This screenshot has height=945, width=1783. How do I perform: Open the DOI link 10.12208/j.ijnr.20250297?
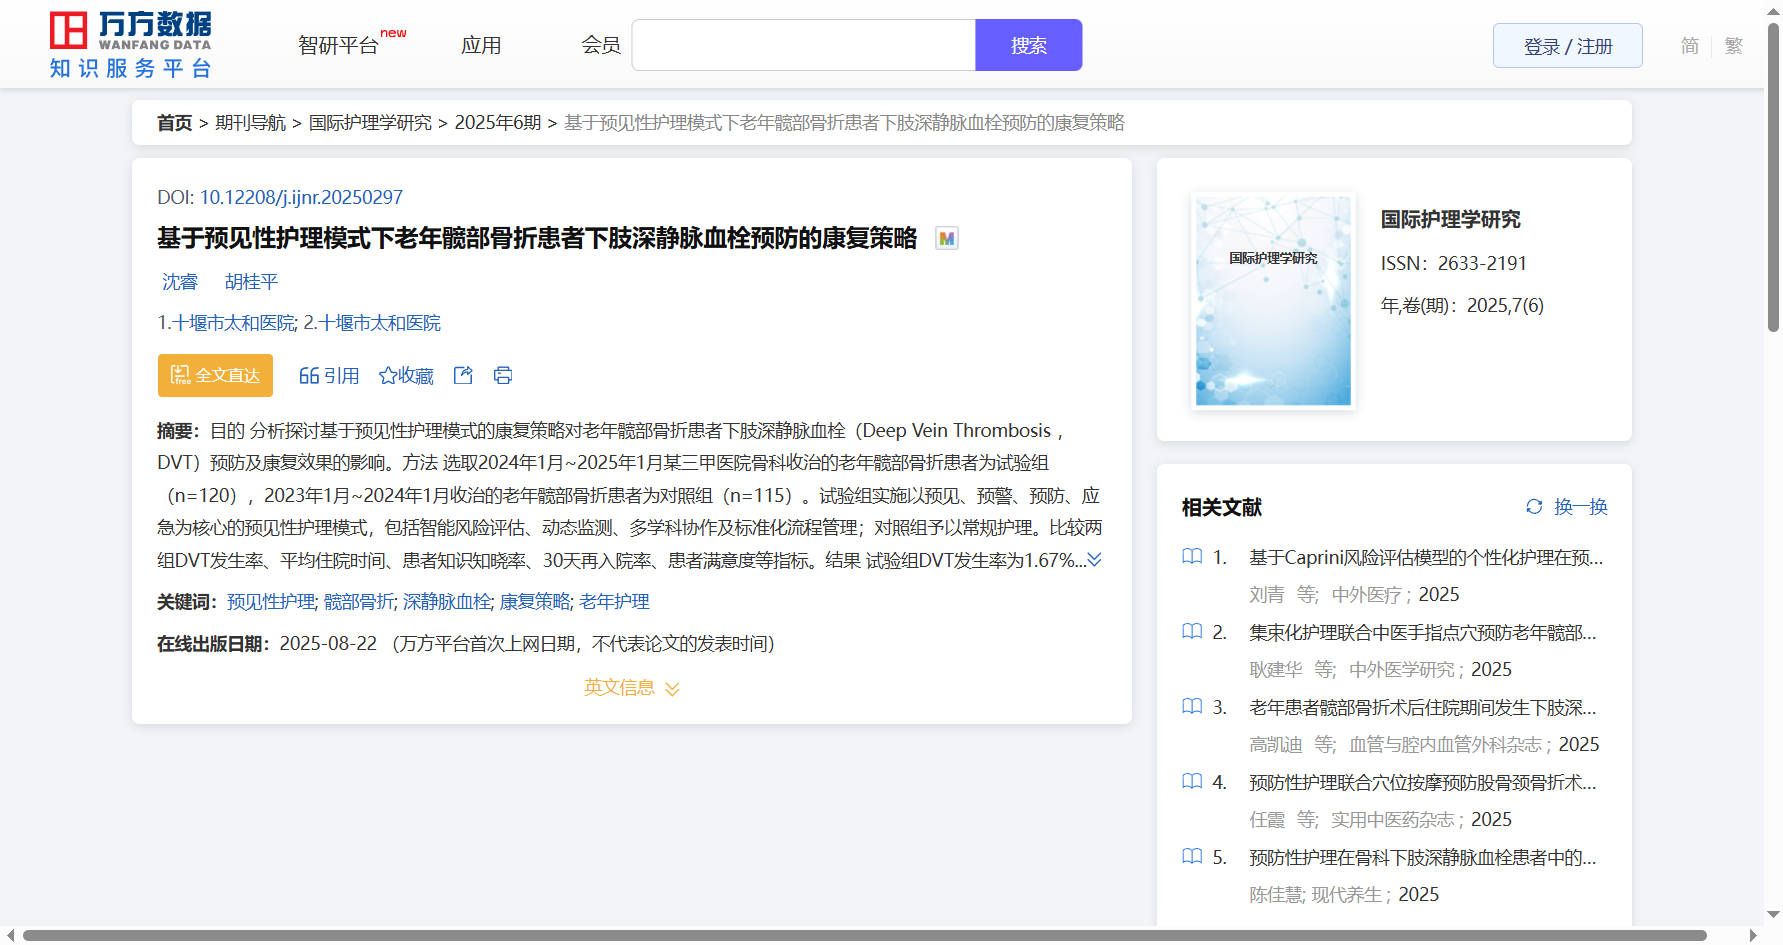click(301, 197)
